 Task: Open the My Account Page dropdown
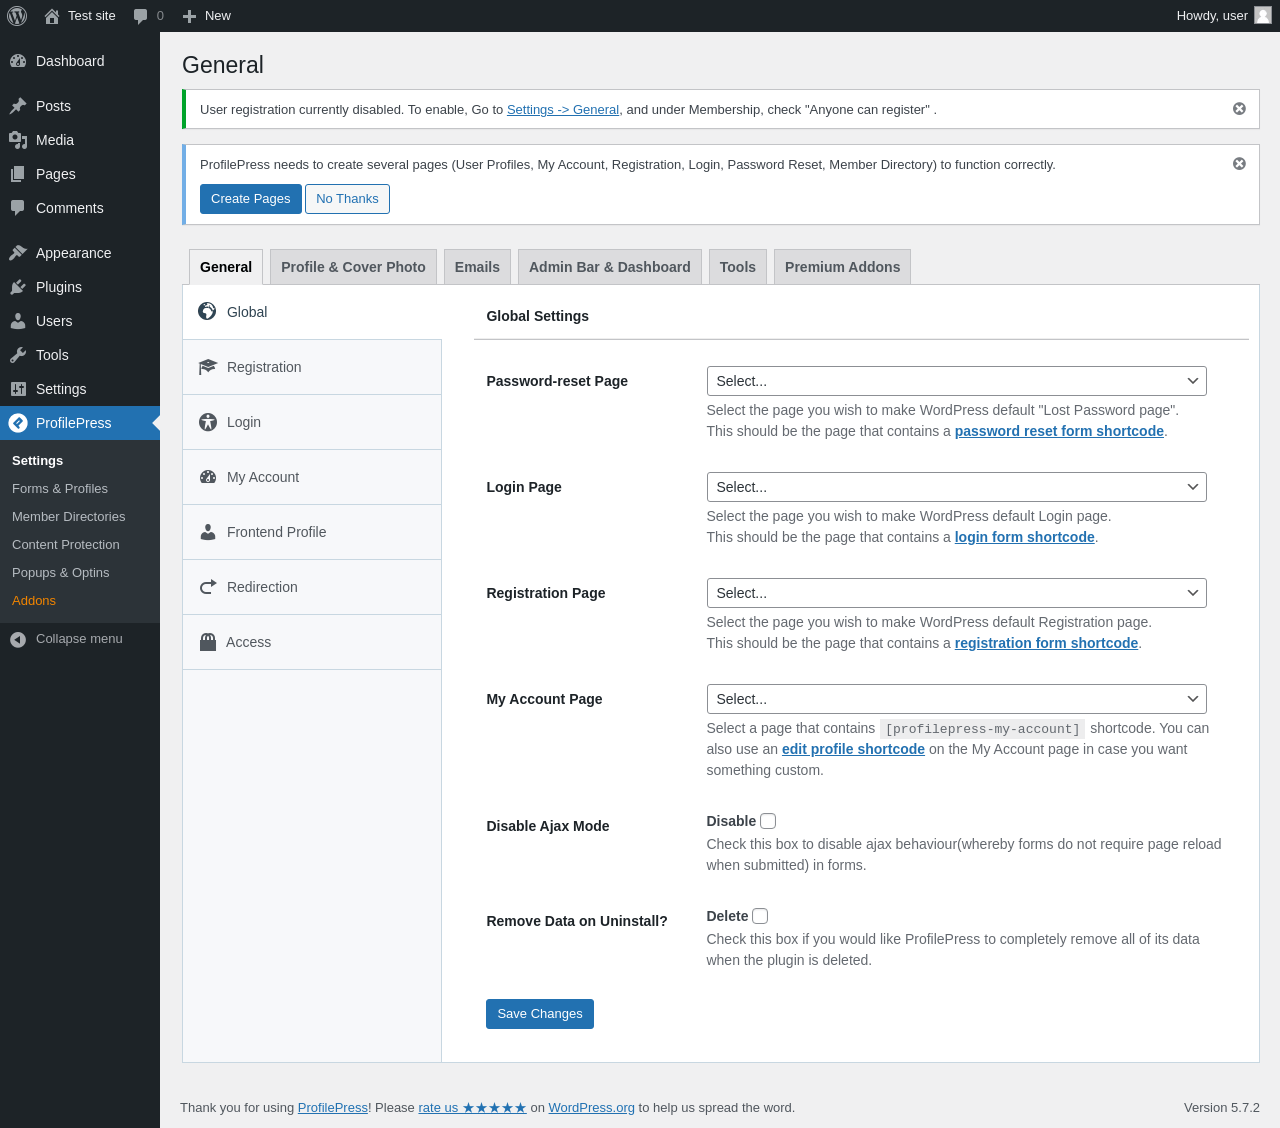[957, 699]
